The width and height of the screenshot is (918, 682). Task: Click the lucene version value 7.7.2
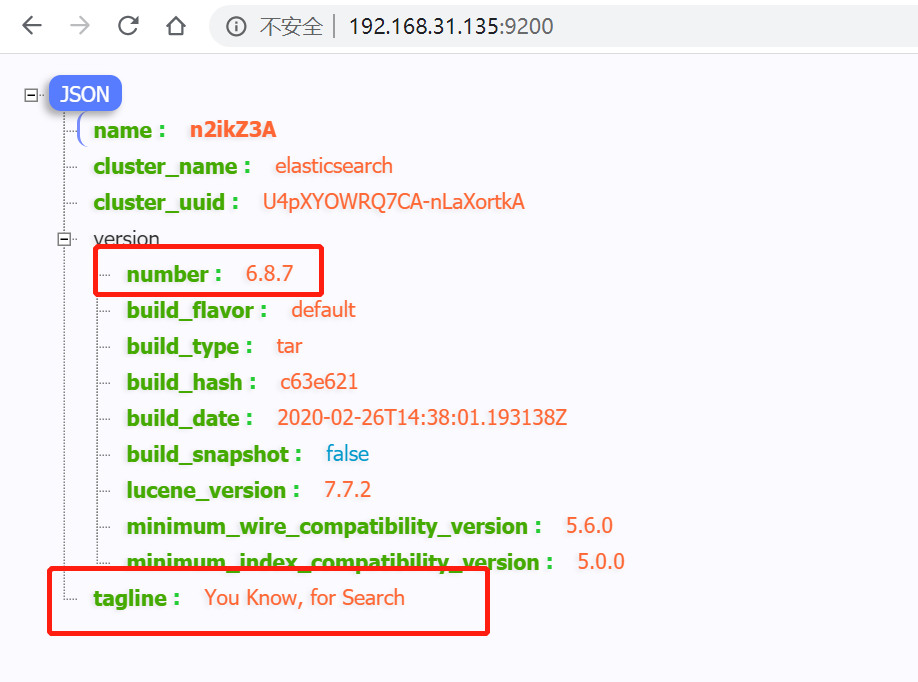coord(348,490)
